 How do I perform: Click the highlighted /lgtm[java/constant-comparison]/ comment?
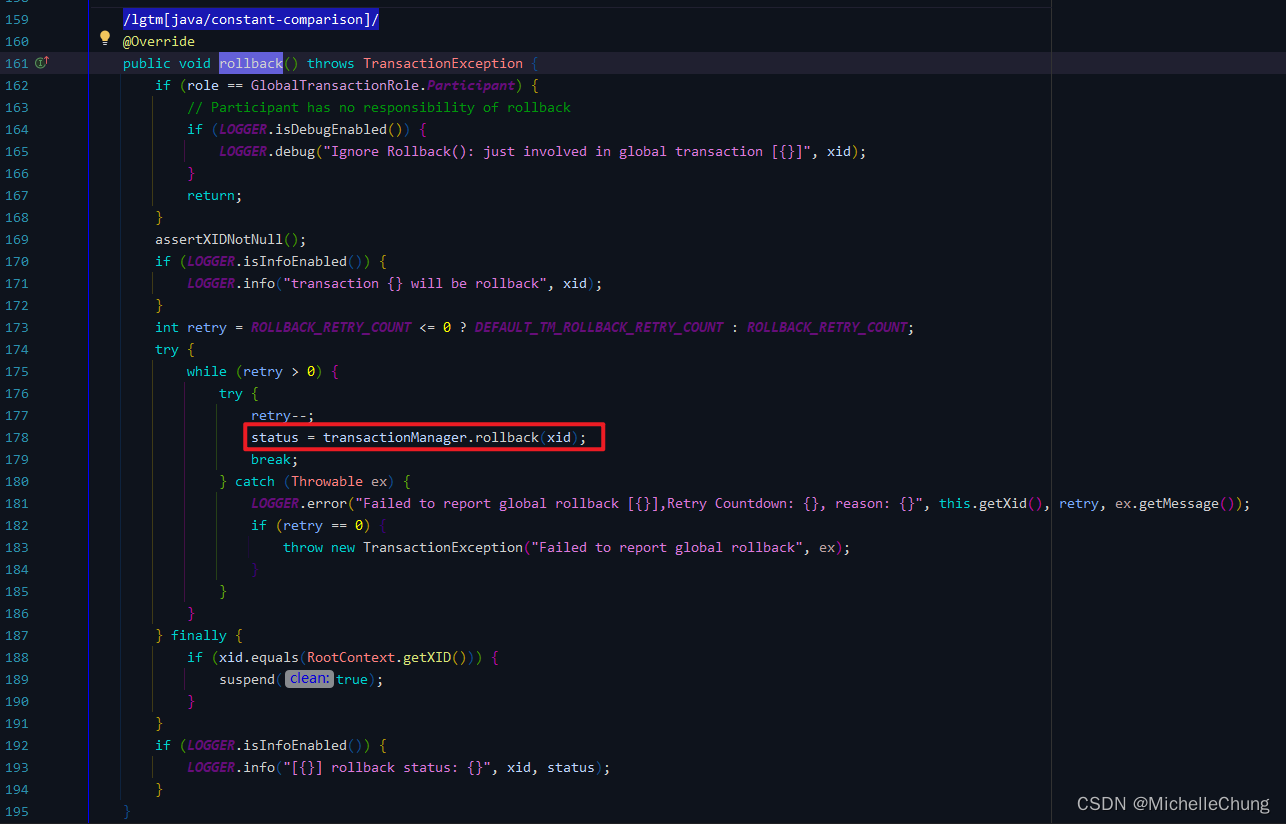point(251,19)
